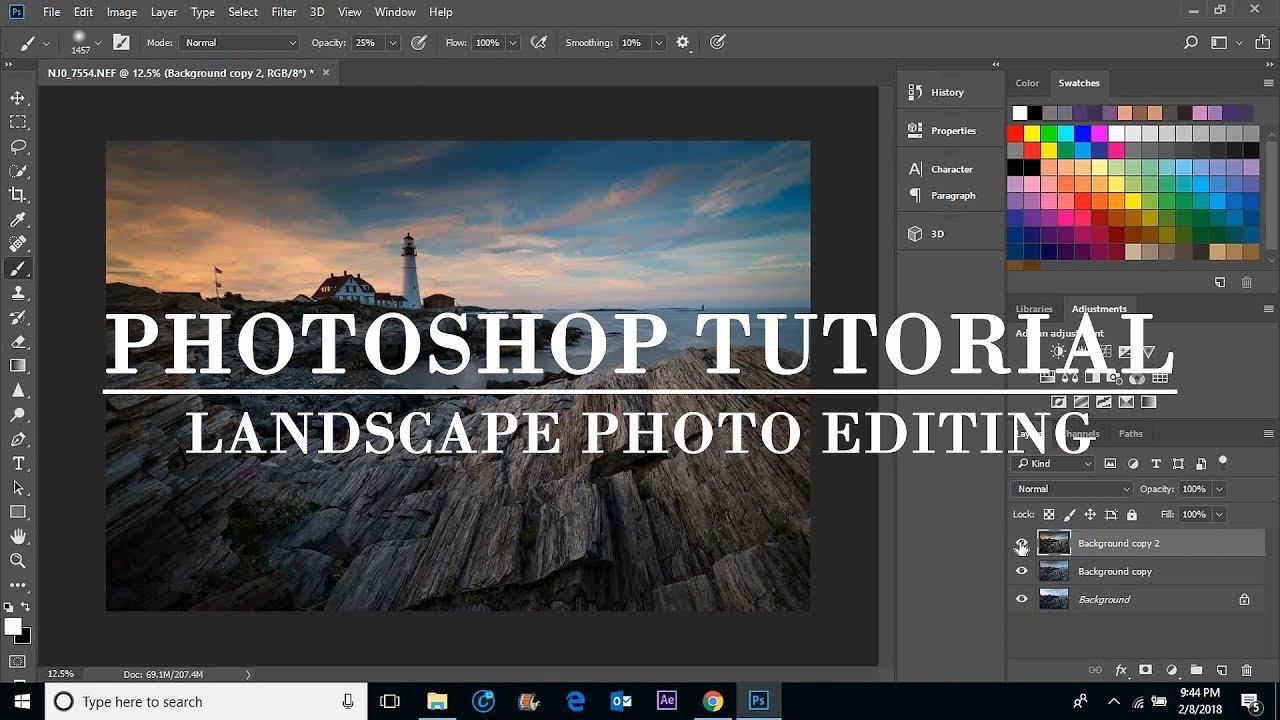The height and width of the screenshot is (720, 1280).
Task: Open the layer Fill dropdown arrow
Action: coord(1219,514)
